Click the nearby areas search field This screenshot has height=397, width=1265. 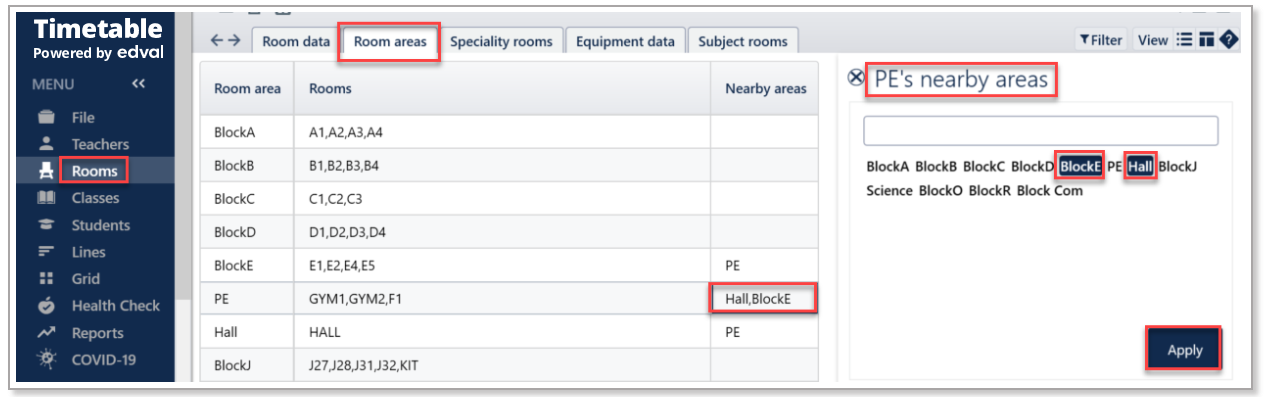(1041, 131)
